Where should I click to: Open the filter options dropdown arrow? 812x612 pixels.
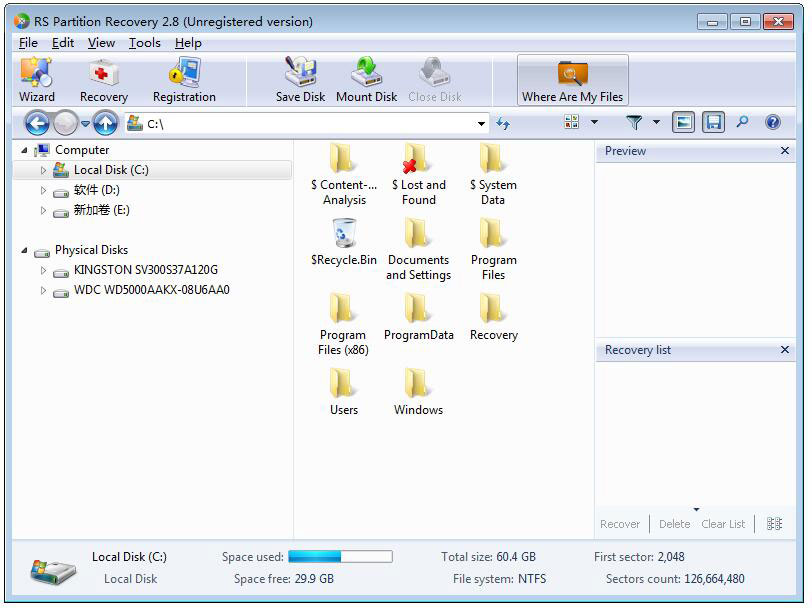point(657,122)
